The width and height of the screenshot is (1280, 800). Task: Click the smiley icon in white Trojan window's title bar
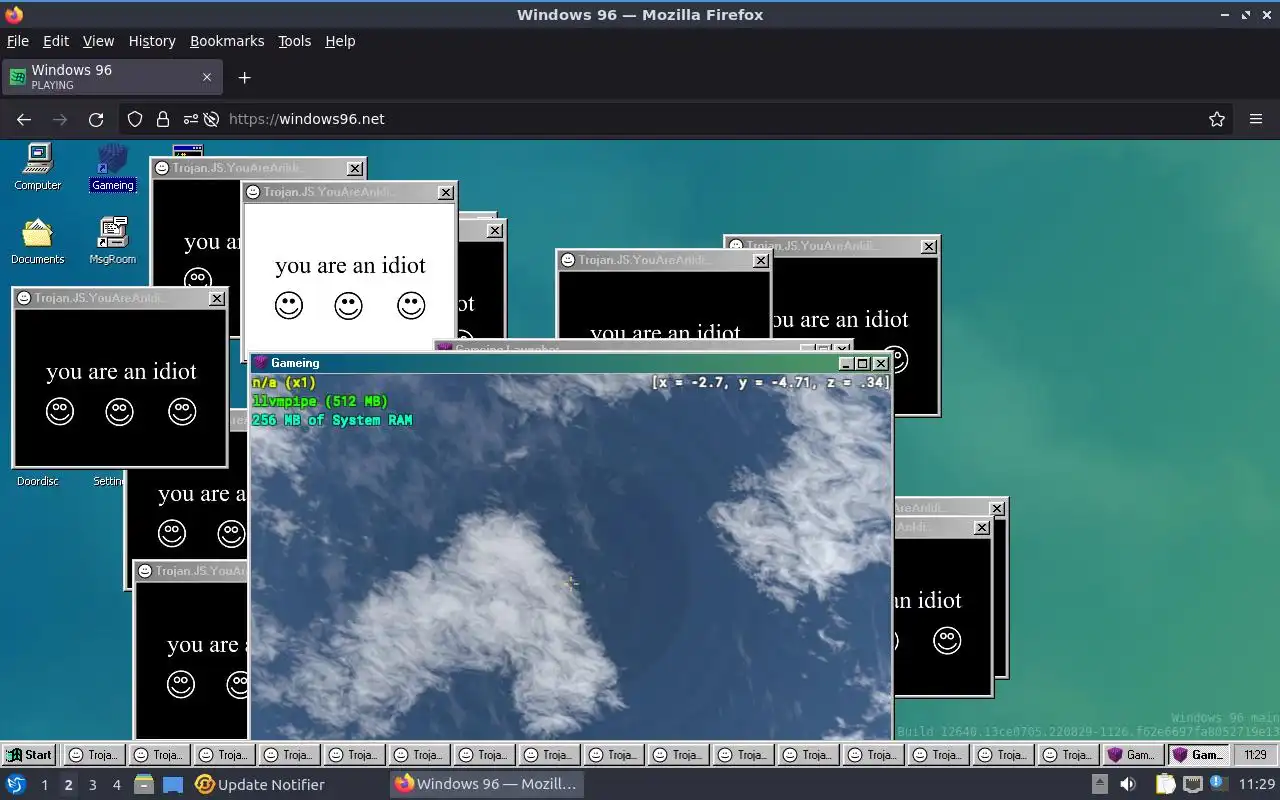tap(253, 192)
